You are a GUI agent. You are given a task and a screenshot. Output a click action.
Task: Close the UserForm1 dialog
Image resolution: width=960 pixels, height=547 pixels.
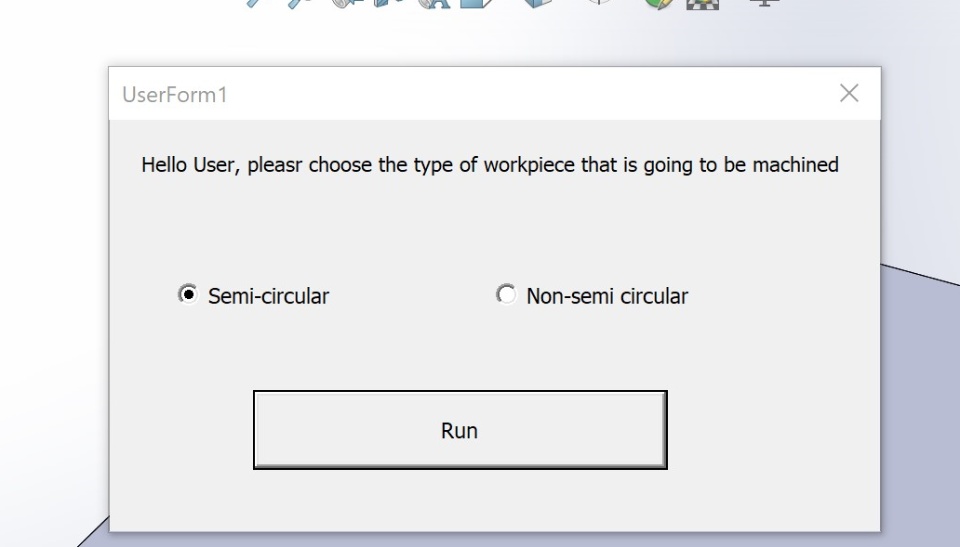849,93
